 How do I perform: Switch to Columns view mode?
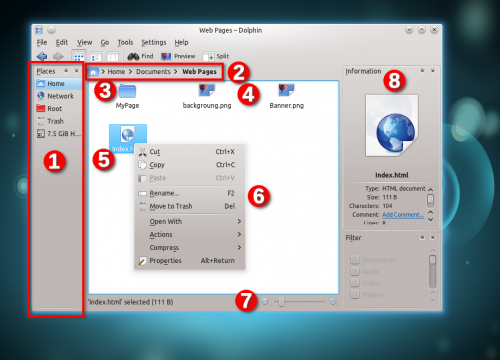(x=113, y=57)
